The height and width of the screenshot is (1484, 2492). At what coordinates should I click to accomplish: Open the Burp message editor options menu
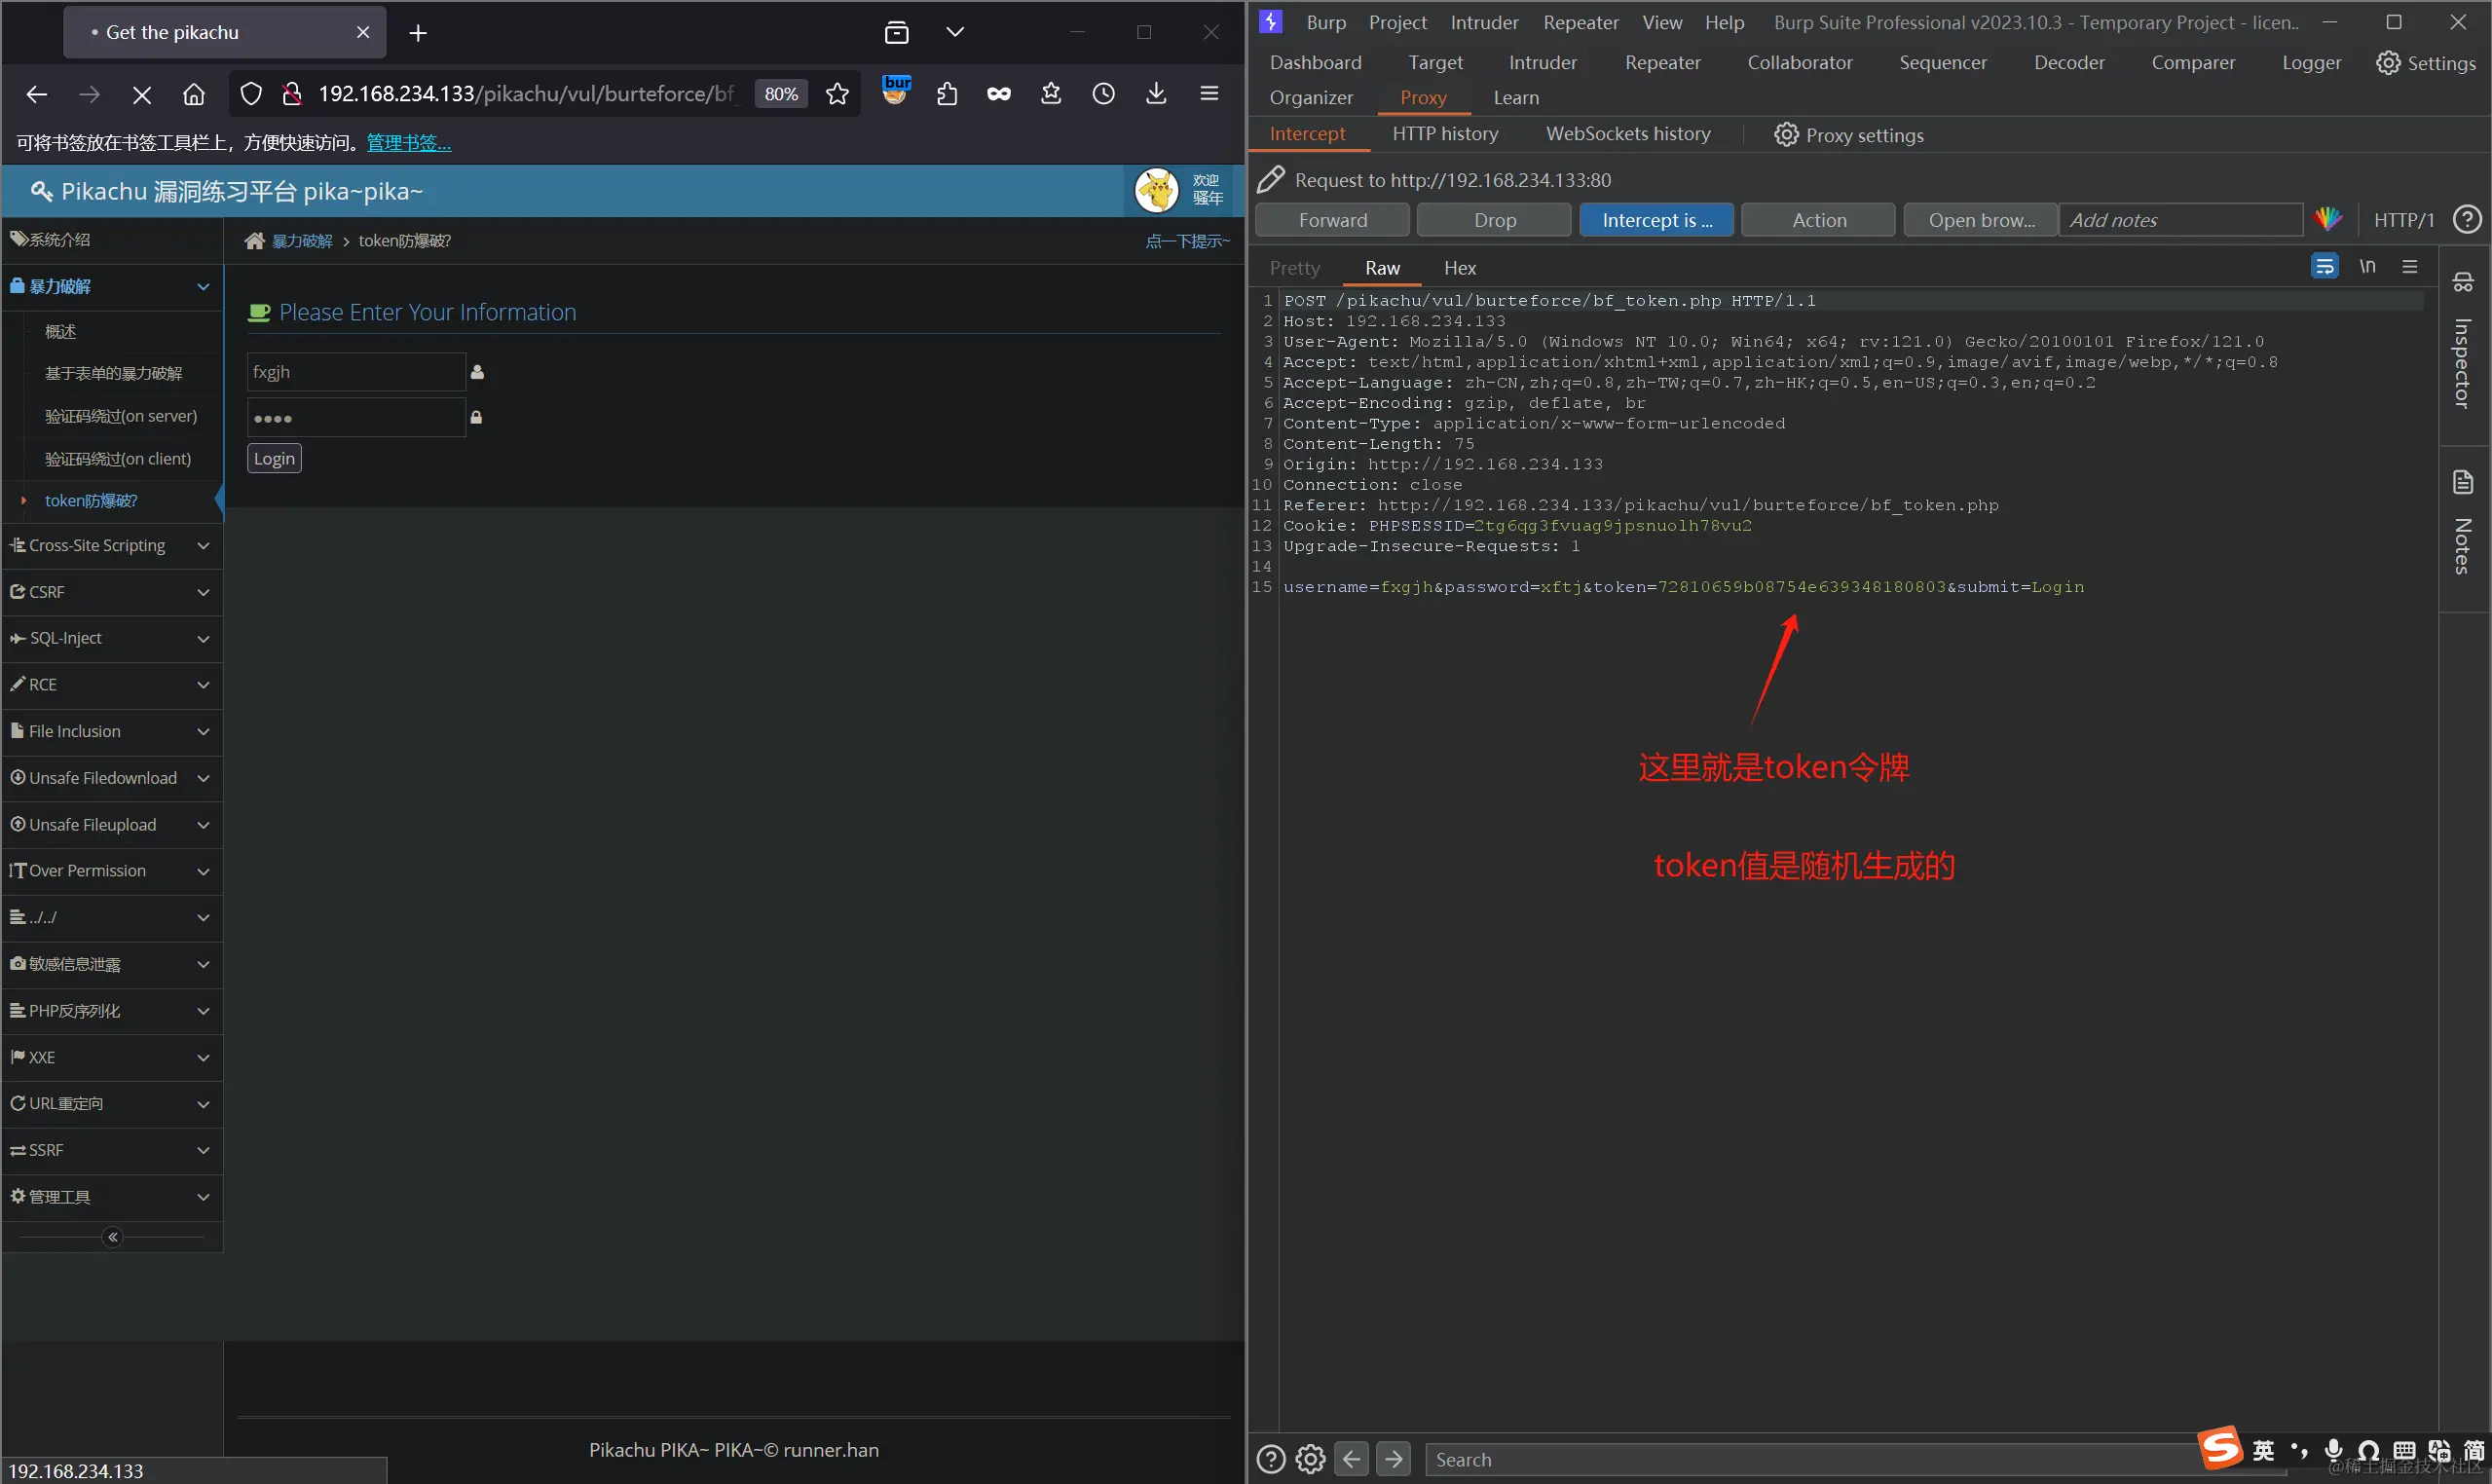click(2410, 266)
